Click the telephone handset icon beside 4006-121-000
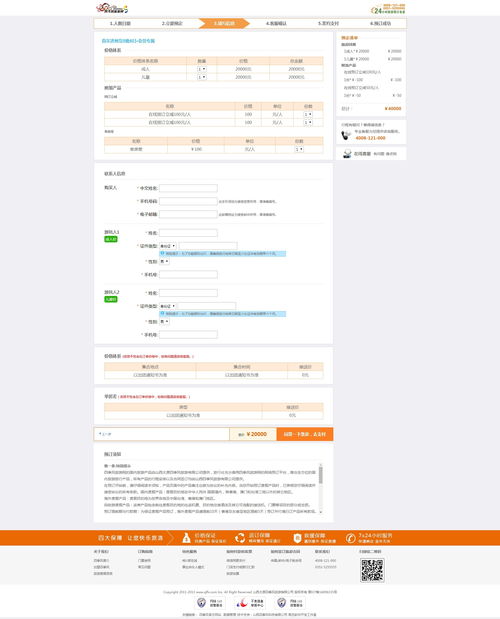Image resolution: width=500 pixels, height=619 pixels. coord(346,136)
